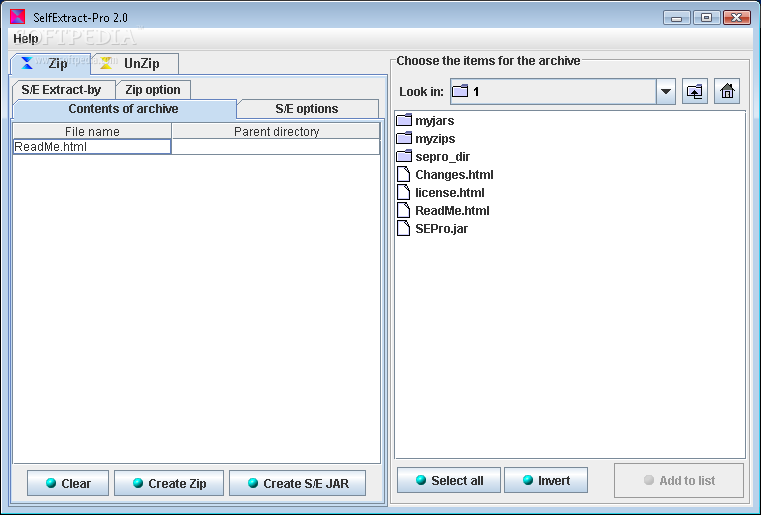Minimize the SelfExtract-Pro window

point(677,17)
